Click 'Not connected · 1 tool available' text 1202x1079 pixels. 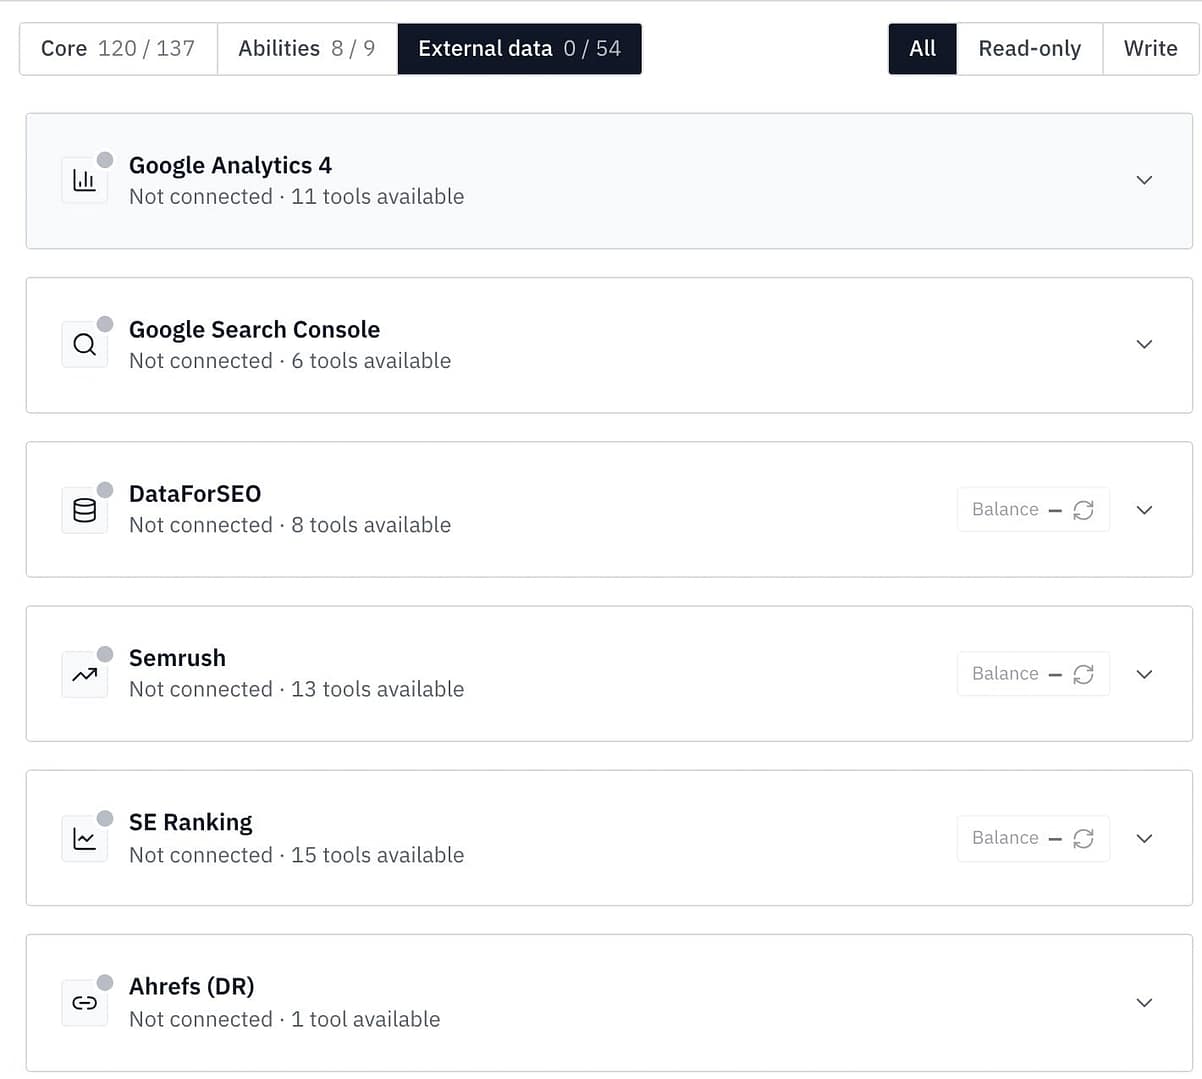pyautogui.click(x=284, y=1019)
